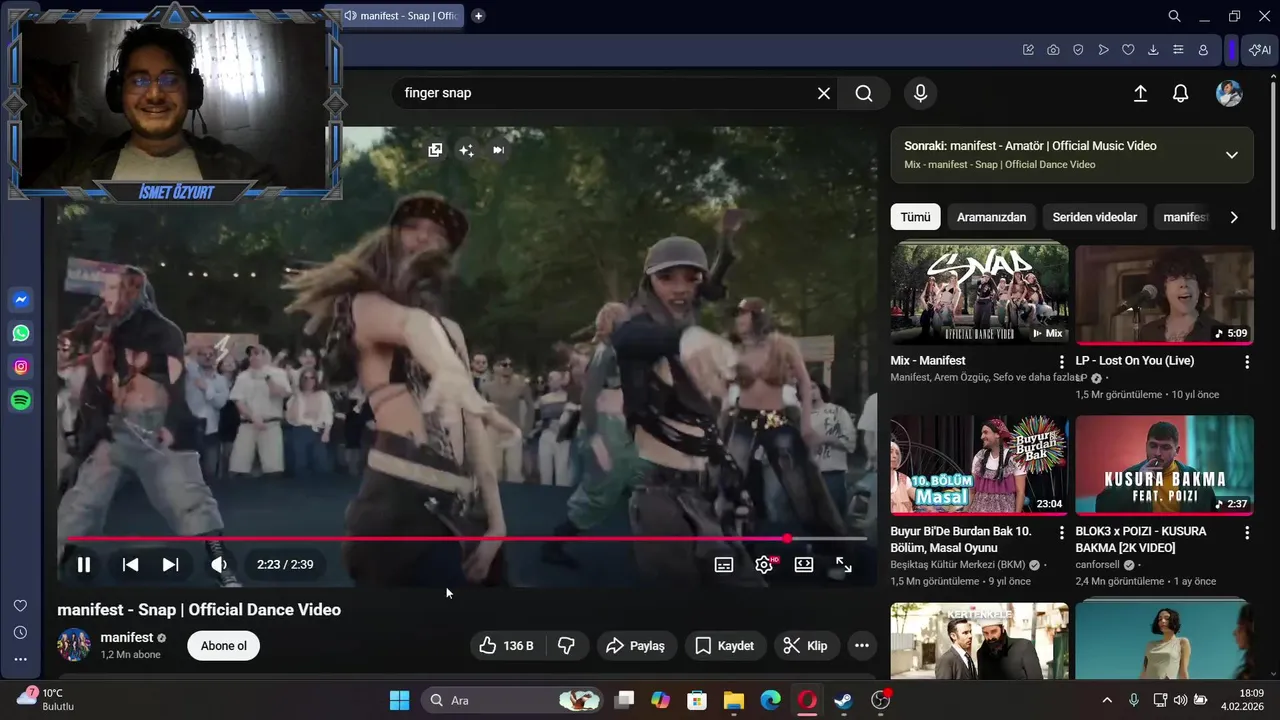1280x720 pixels.
Task: Click the edit-page pencil toolbar icon
Action: tap(1028, 50)
